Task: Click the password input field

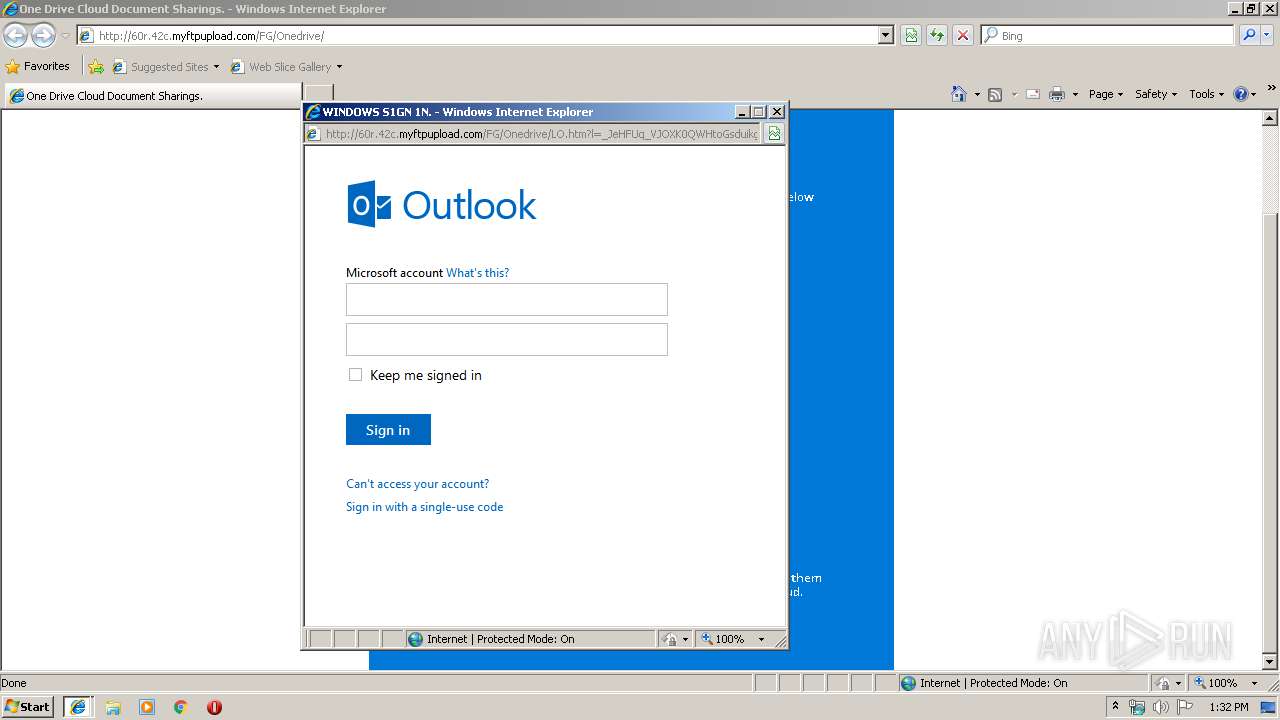Action: [x=506, y=339]
